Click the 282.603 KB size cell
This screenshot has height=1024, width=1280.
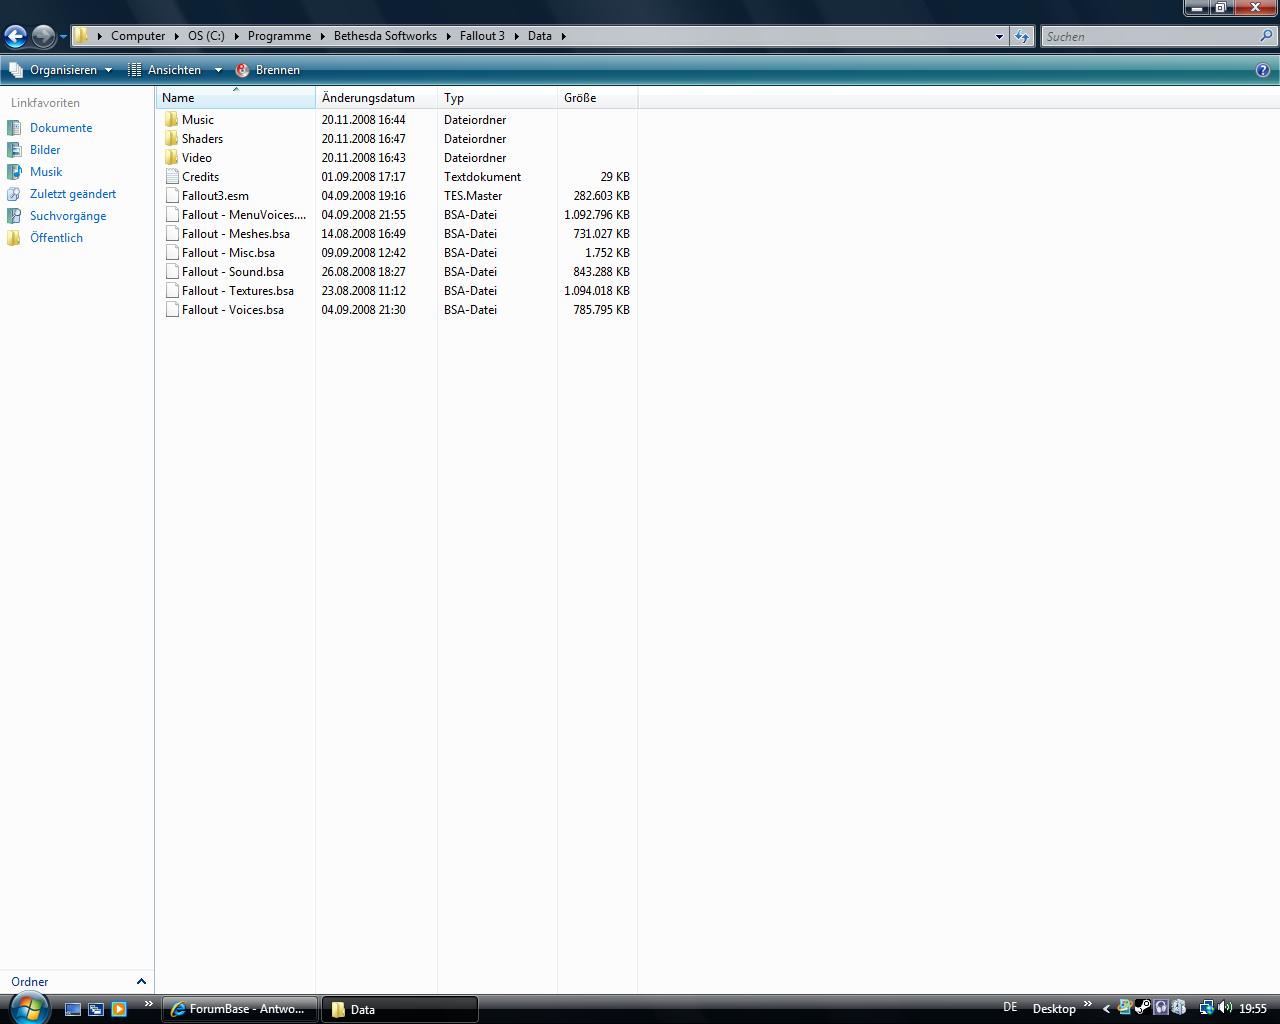click(x=601, y=196)
